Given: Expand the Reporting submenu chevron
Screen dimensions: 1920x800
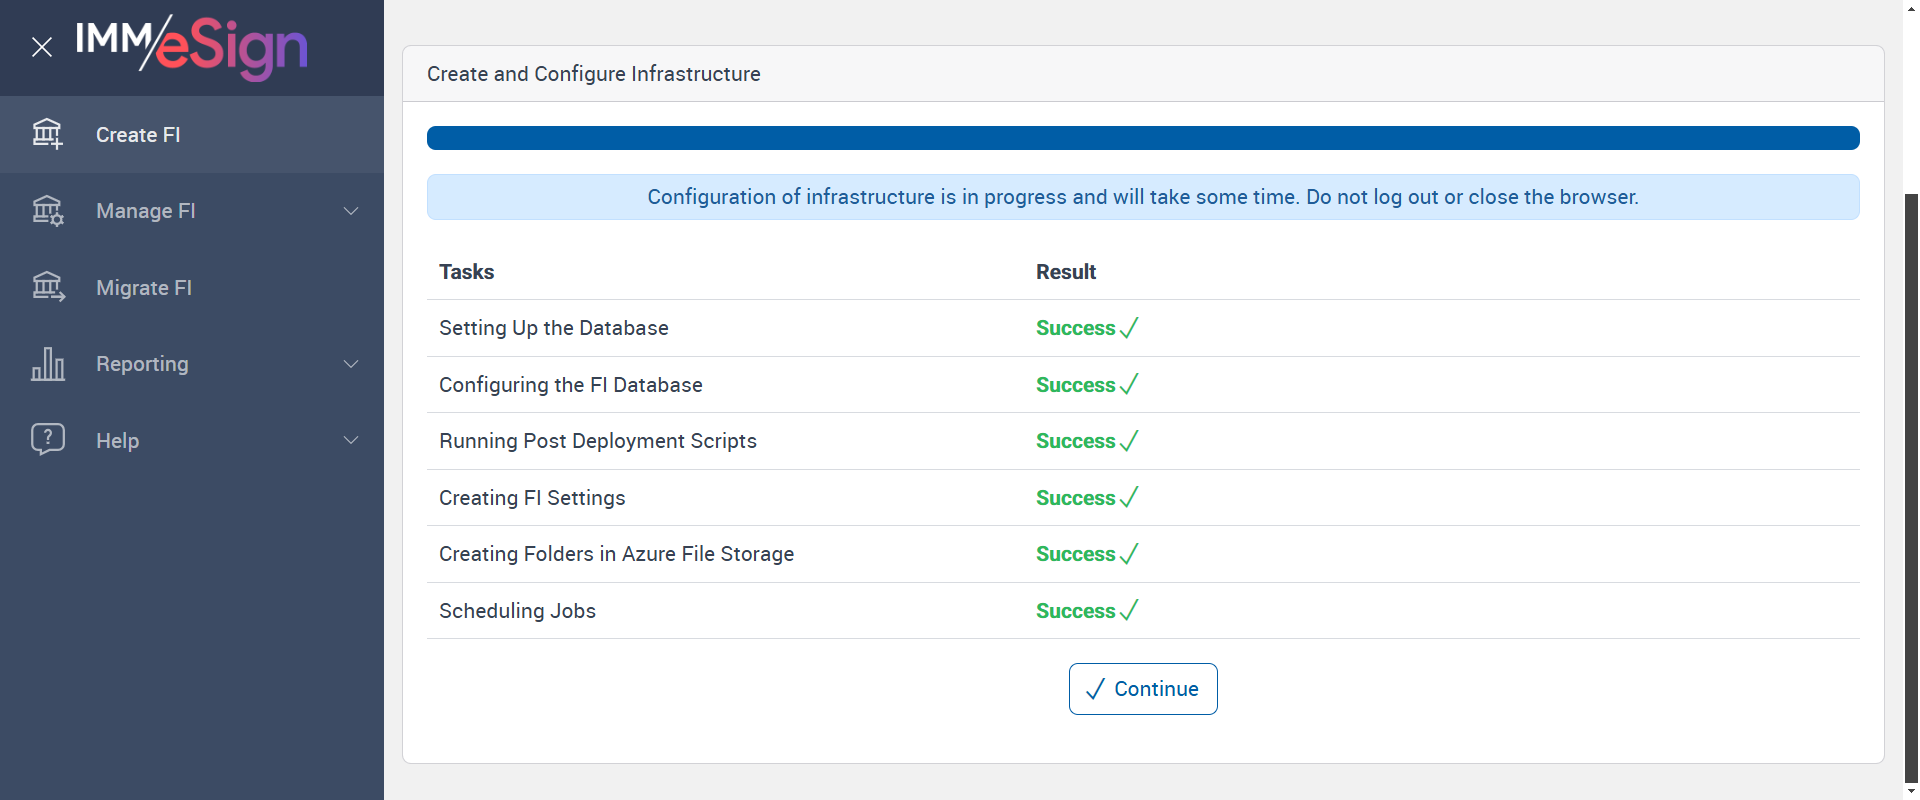Looking at the screenshot, I should pos(351,364).
